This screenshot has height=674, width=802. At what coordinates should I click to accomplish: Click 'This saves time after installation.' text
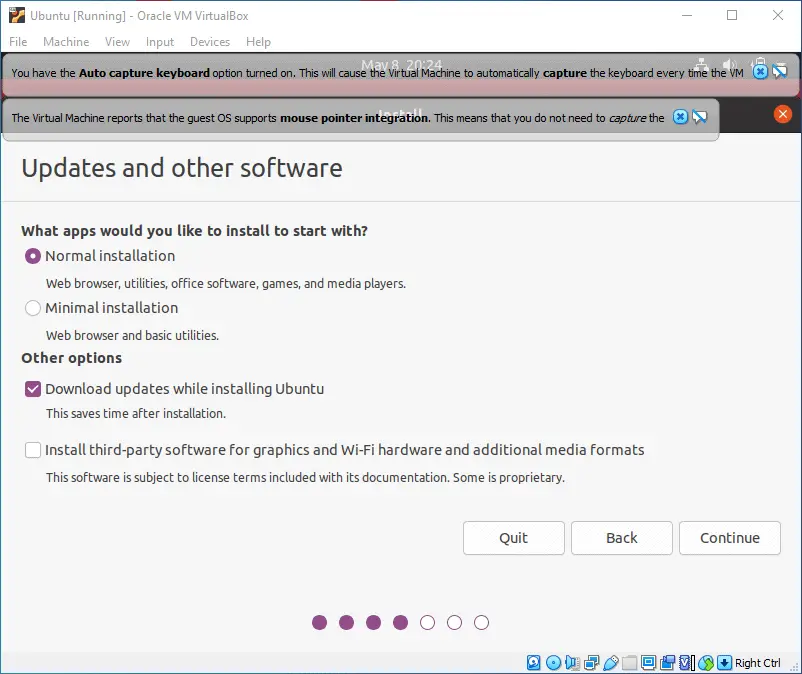[136, 413]
